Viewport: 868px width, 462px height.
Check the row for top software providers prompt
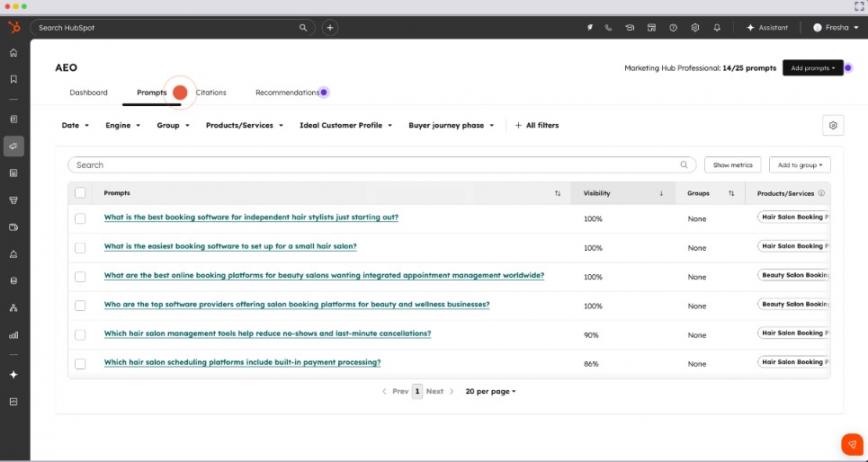tap(80, 305)
